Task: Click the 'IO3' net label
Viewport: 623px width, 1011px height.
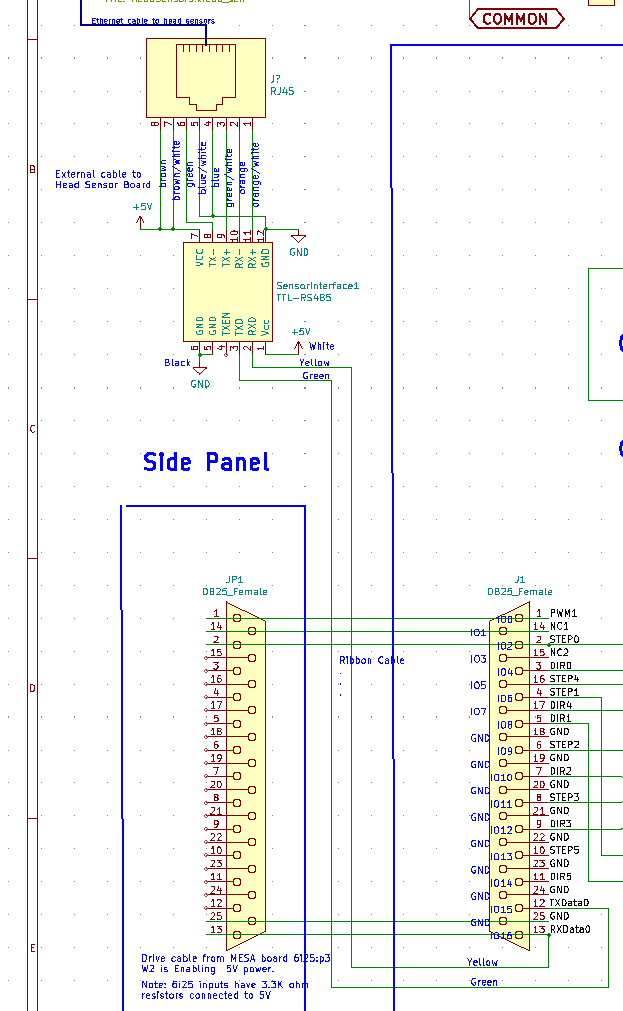Action: click(x=478, y=659)
